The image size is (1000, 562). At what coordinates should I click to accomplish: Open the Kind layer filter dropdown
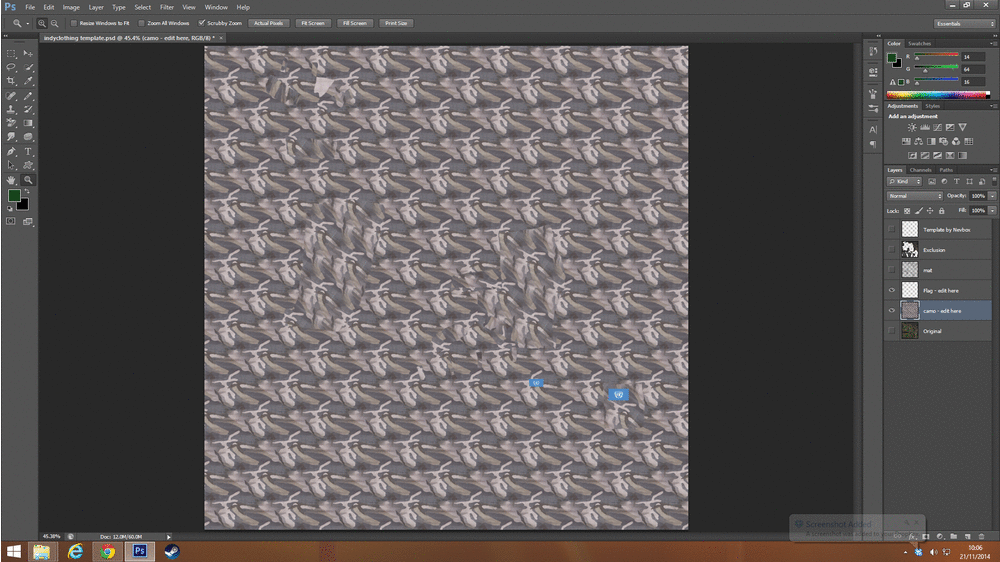click(904, 182)
